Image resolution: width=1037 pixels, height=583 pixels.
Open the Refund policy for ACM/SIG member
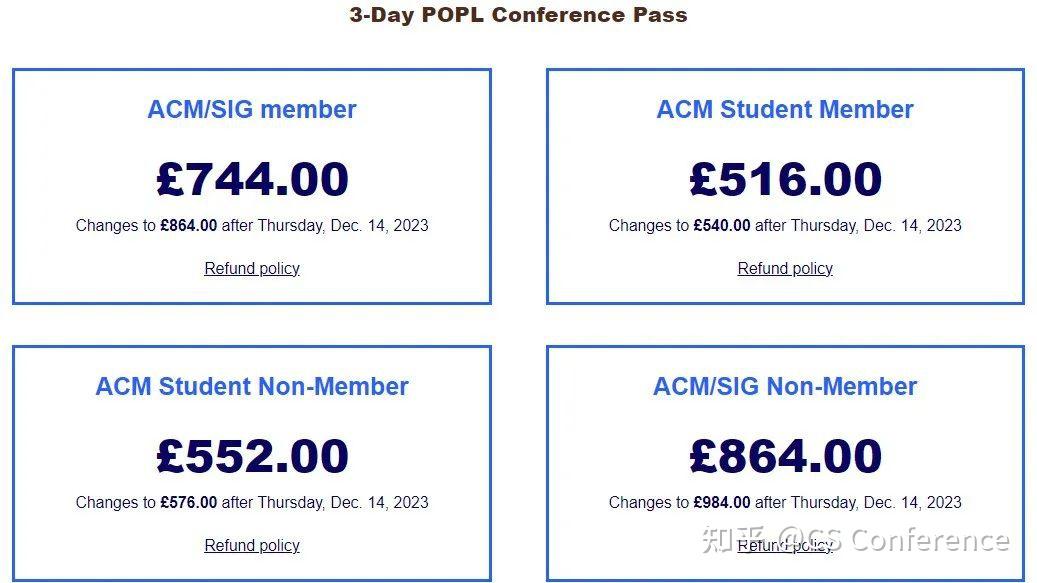[x=251, y=268]
